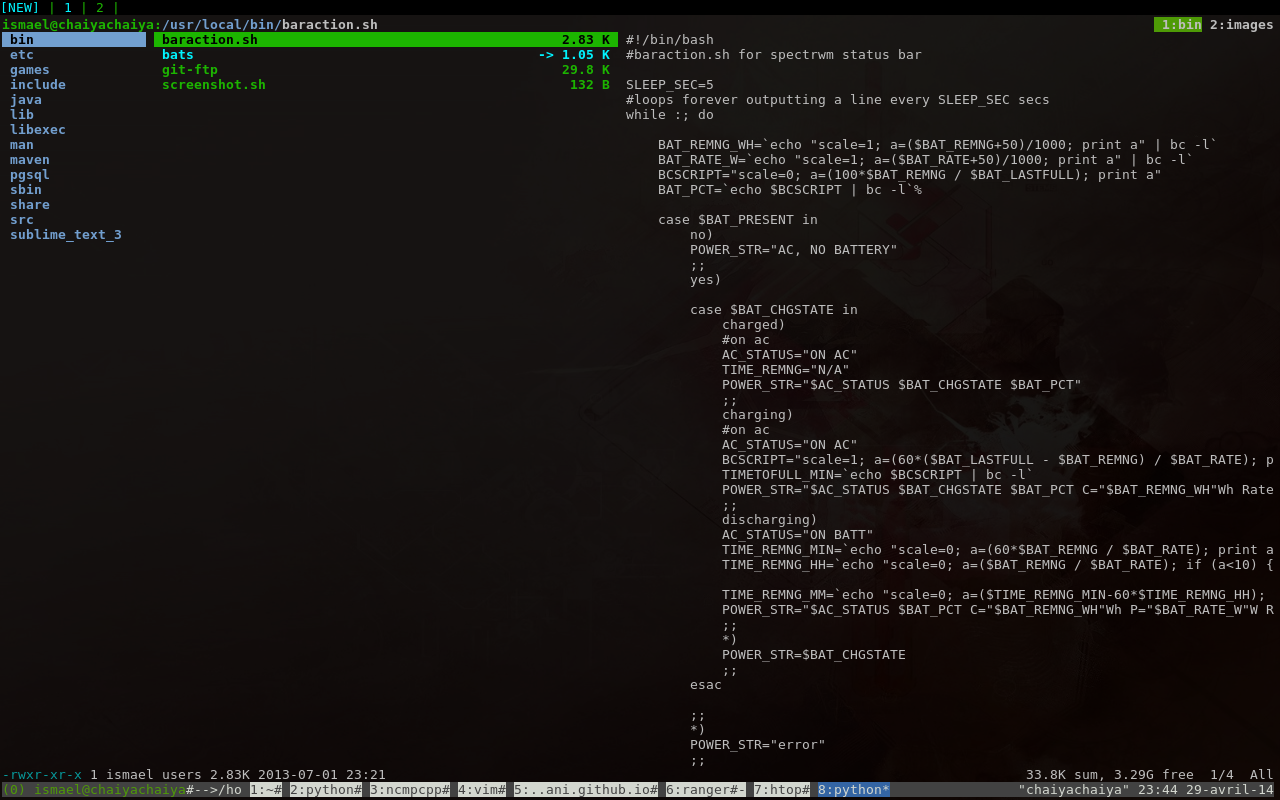The width and height of the screenshot is (1280, 800).
Task: Switch to tmux window 6:ranger
Action: pyautogui.click(x=706, y=790)
